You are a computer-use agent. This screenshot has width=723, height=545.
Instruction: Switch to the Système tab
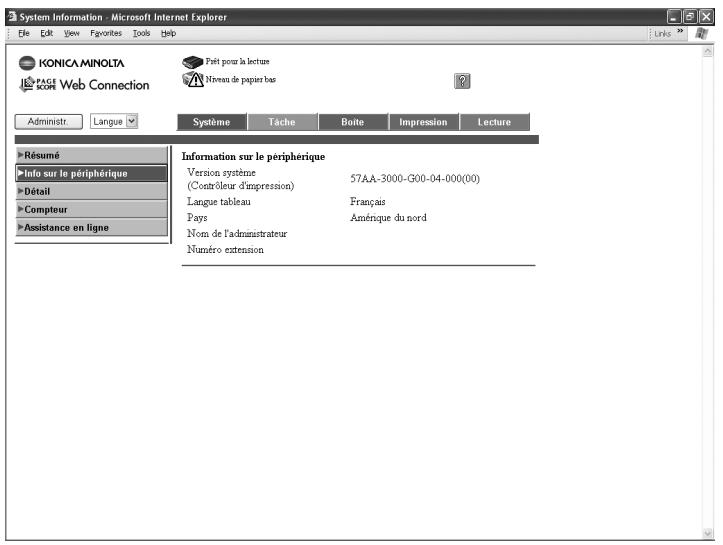pyautogui.click(x=212, y=122)
